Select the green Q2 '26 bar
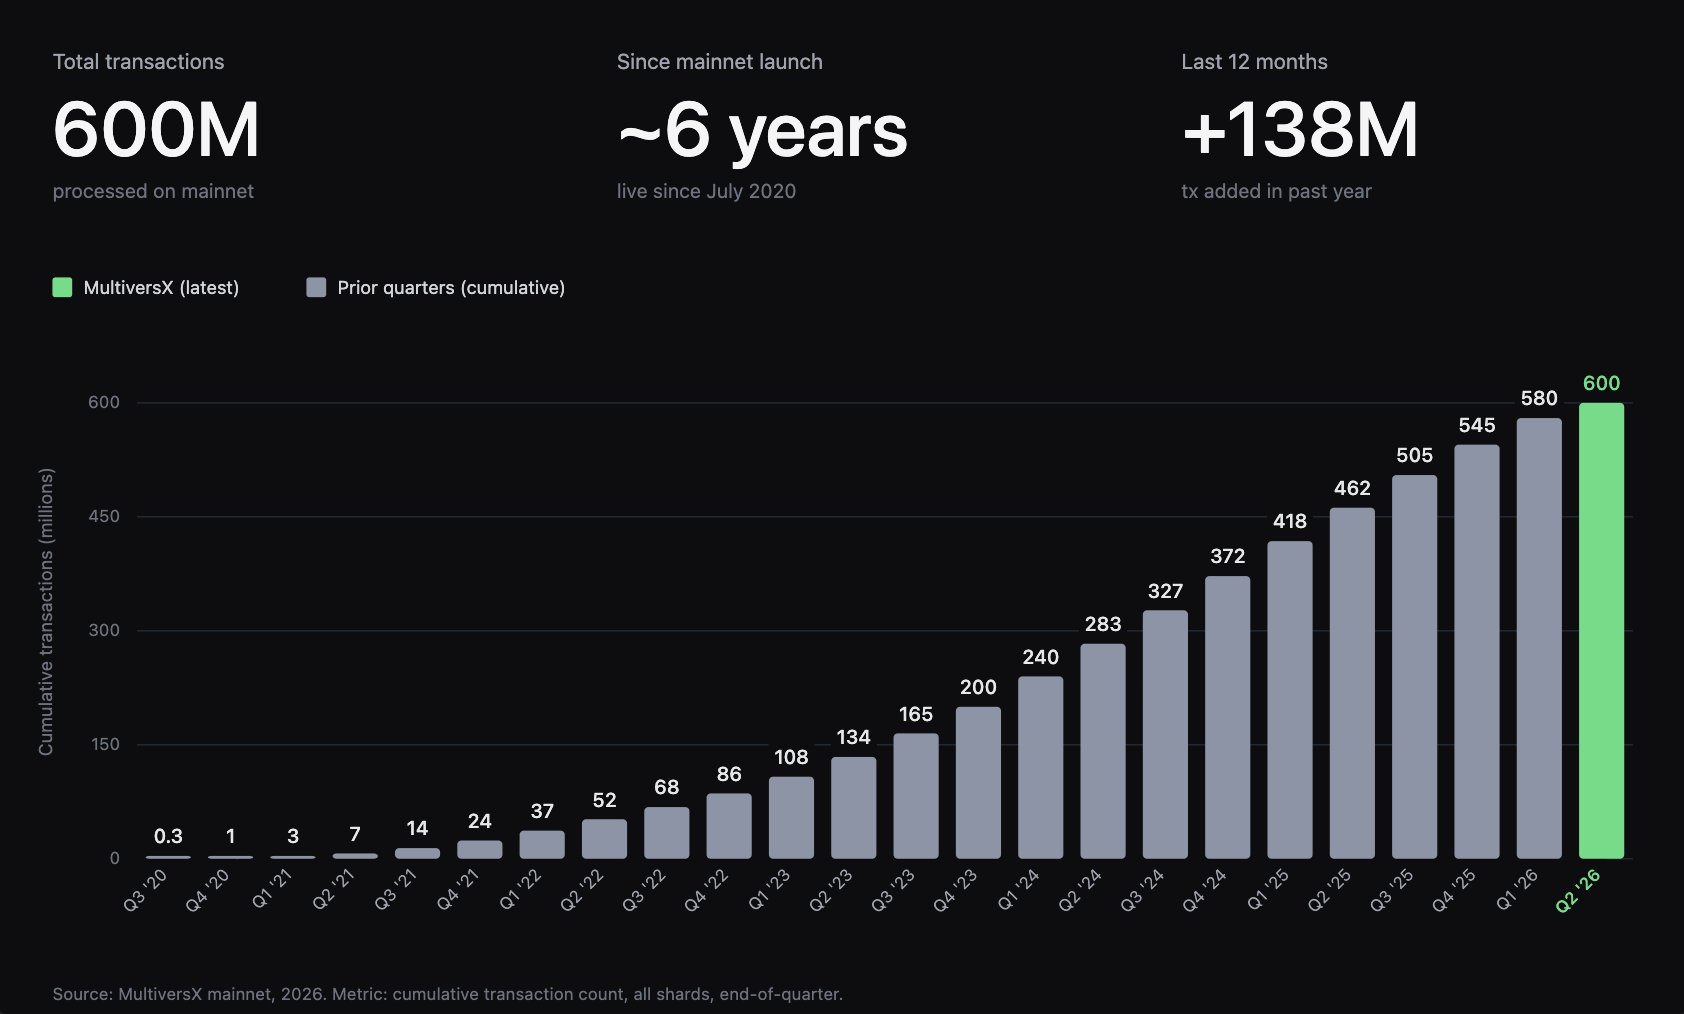 1601,631
